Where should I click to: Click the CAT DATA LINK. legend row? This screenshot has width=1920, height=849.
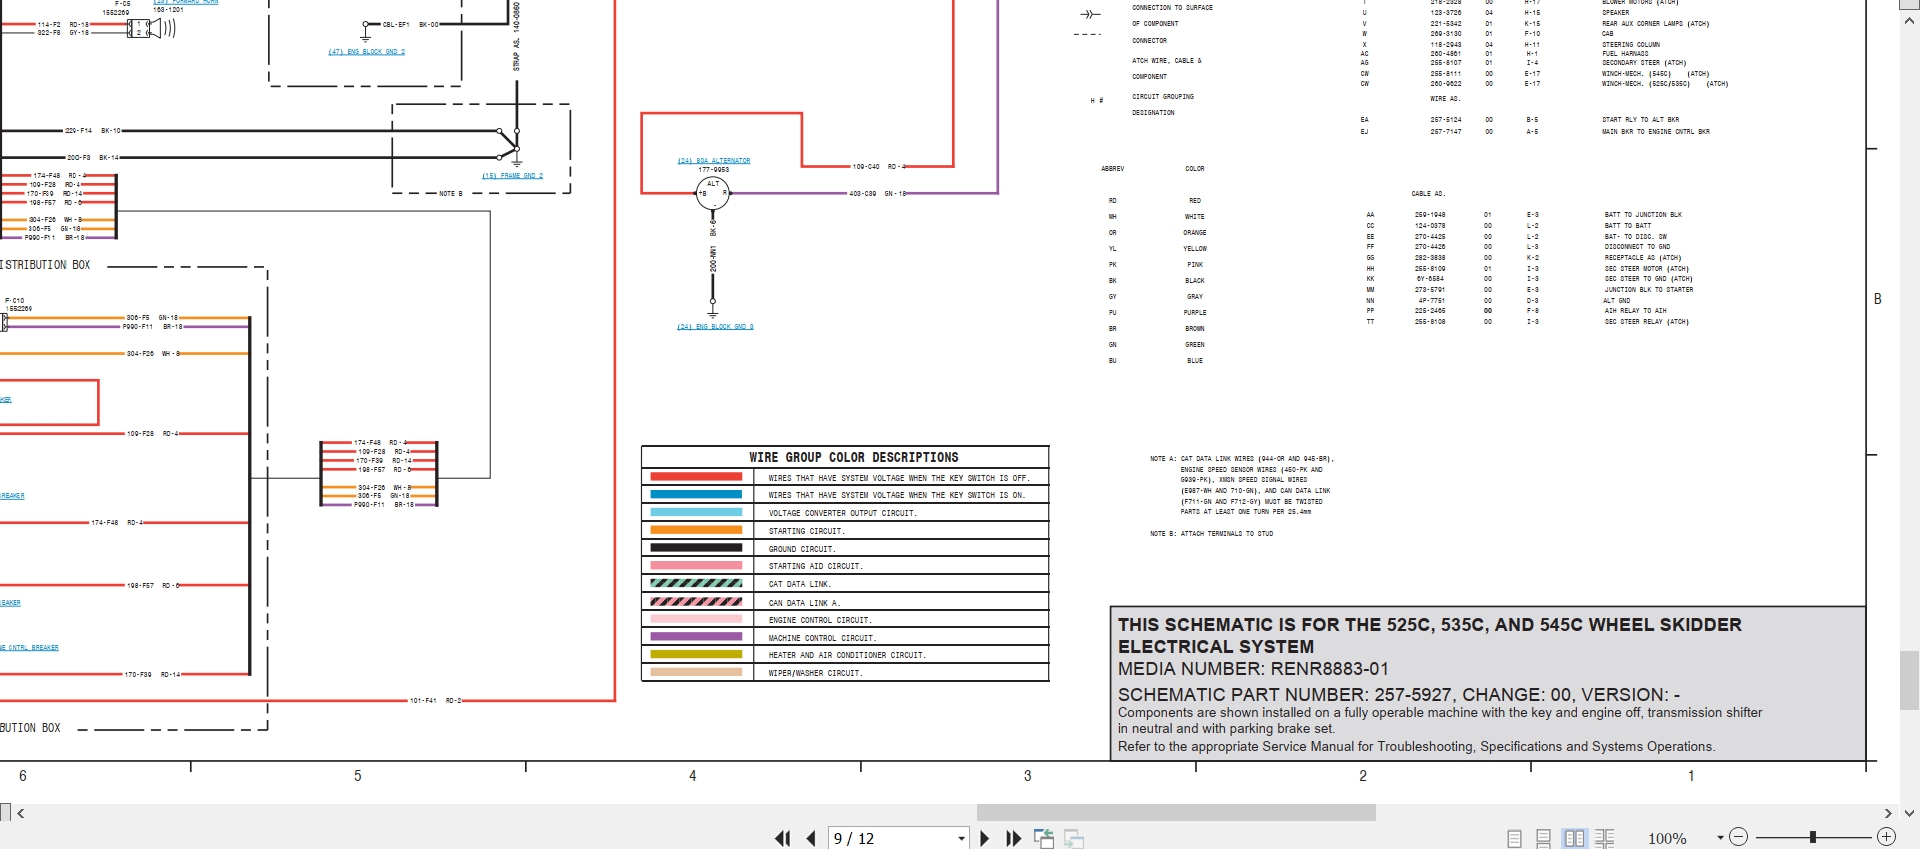(845, 584)
